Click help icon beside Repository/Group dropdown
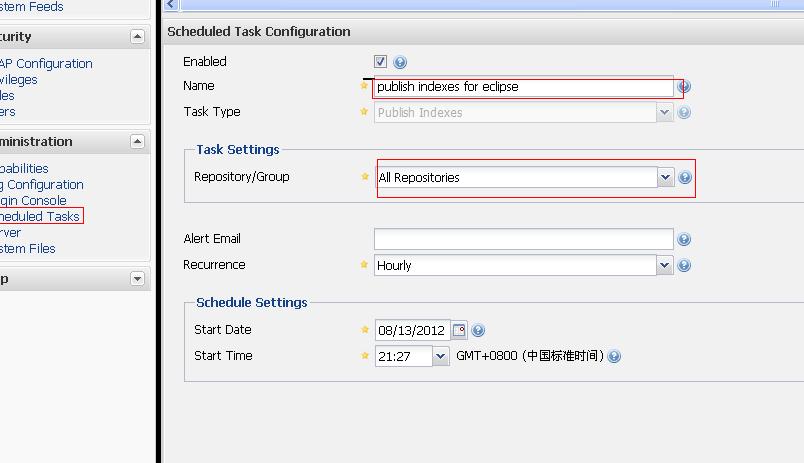The height and width of the screenshot is (463, 804). click(x=685, y=177)
